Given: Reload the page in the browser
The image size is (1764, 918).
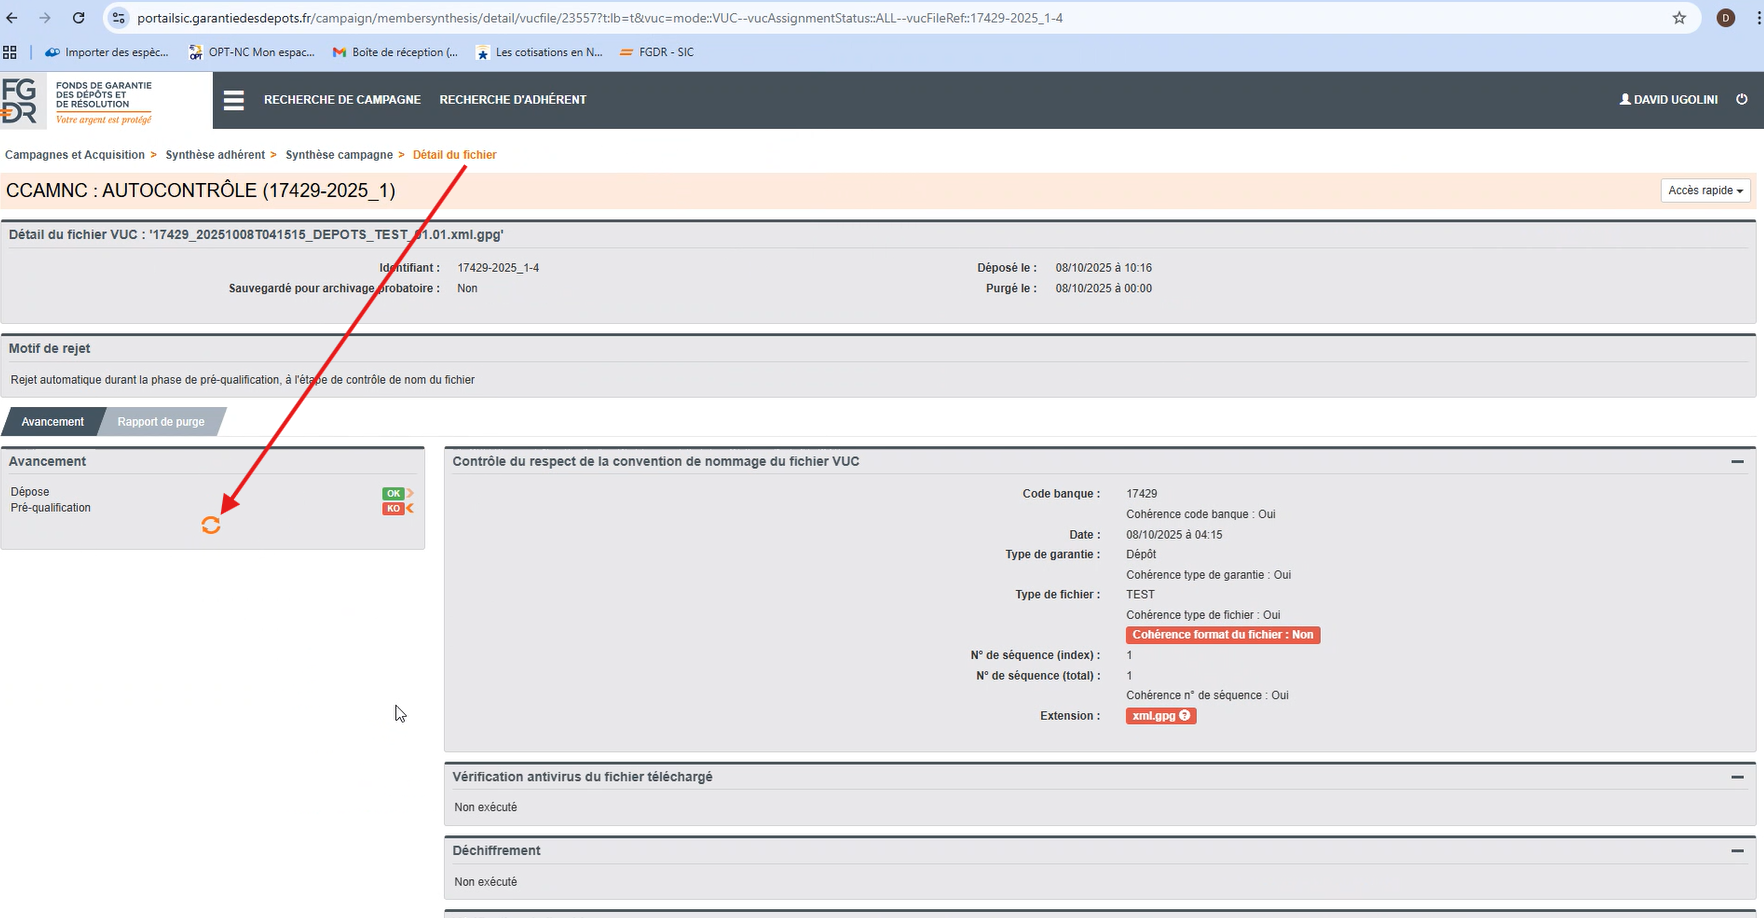Looking at the screenshot, I should point(78,18).
